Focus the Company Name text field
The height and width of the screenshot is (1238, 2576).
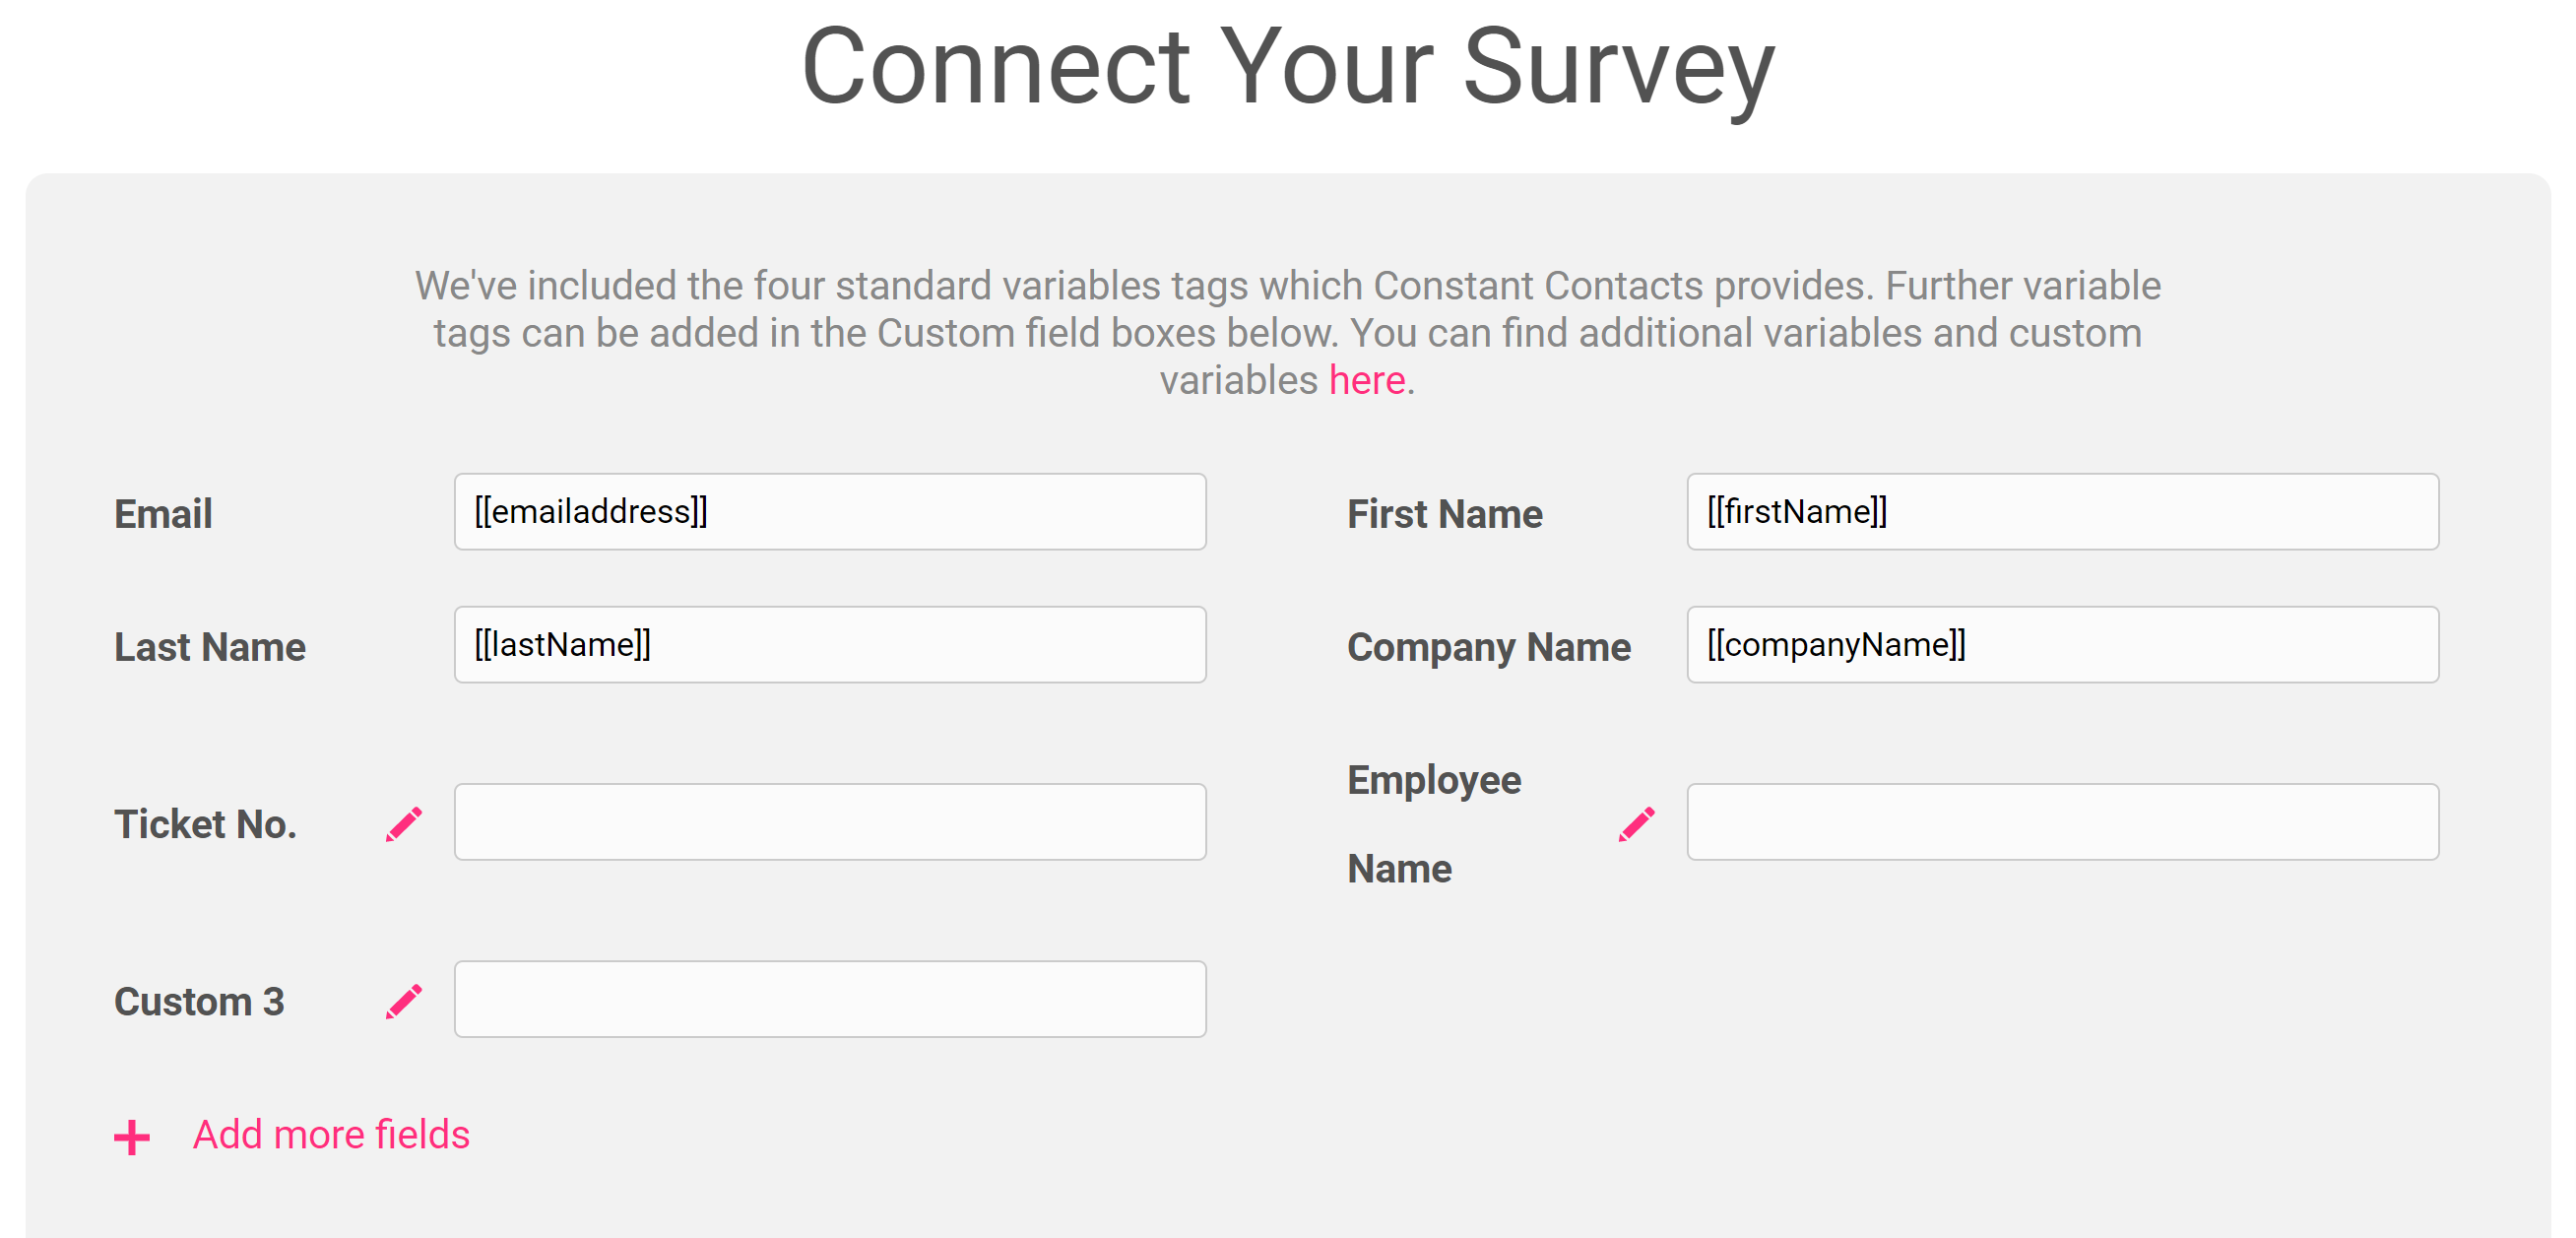pyautogui.click(x=2063, y=645)
